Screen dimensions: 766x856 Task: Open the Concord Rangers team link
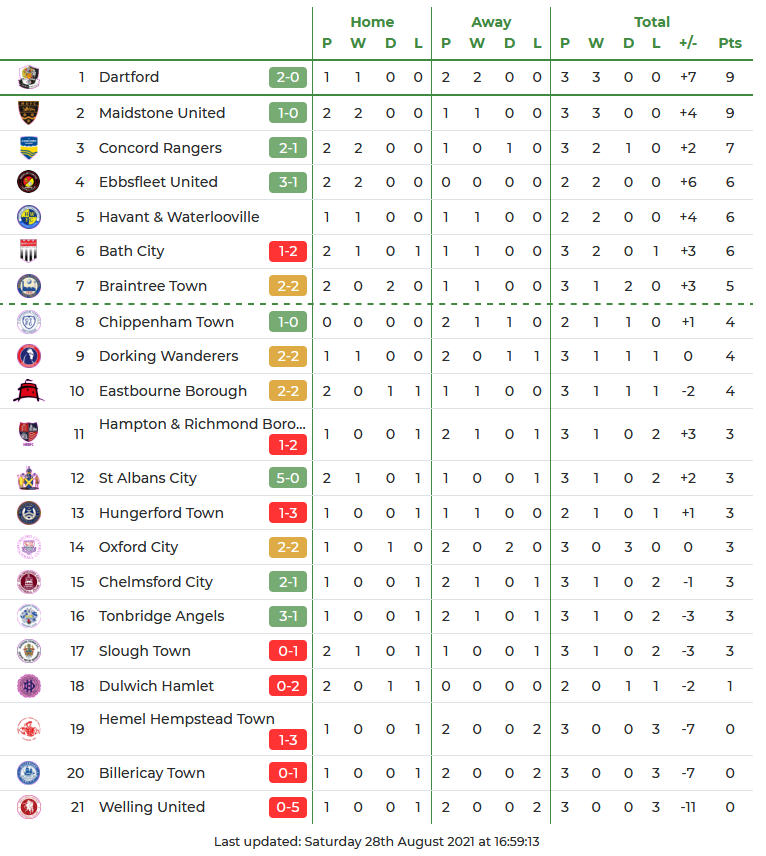pos(160,148)
